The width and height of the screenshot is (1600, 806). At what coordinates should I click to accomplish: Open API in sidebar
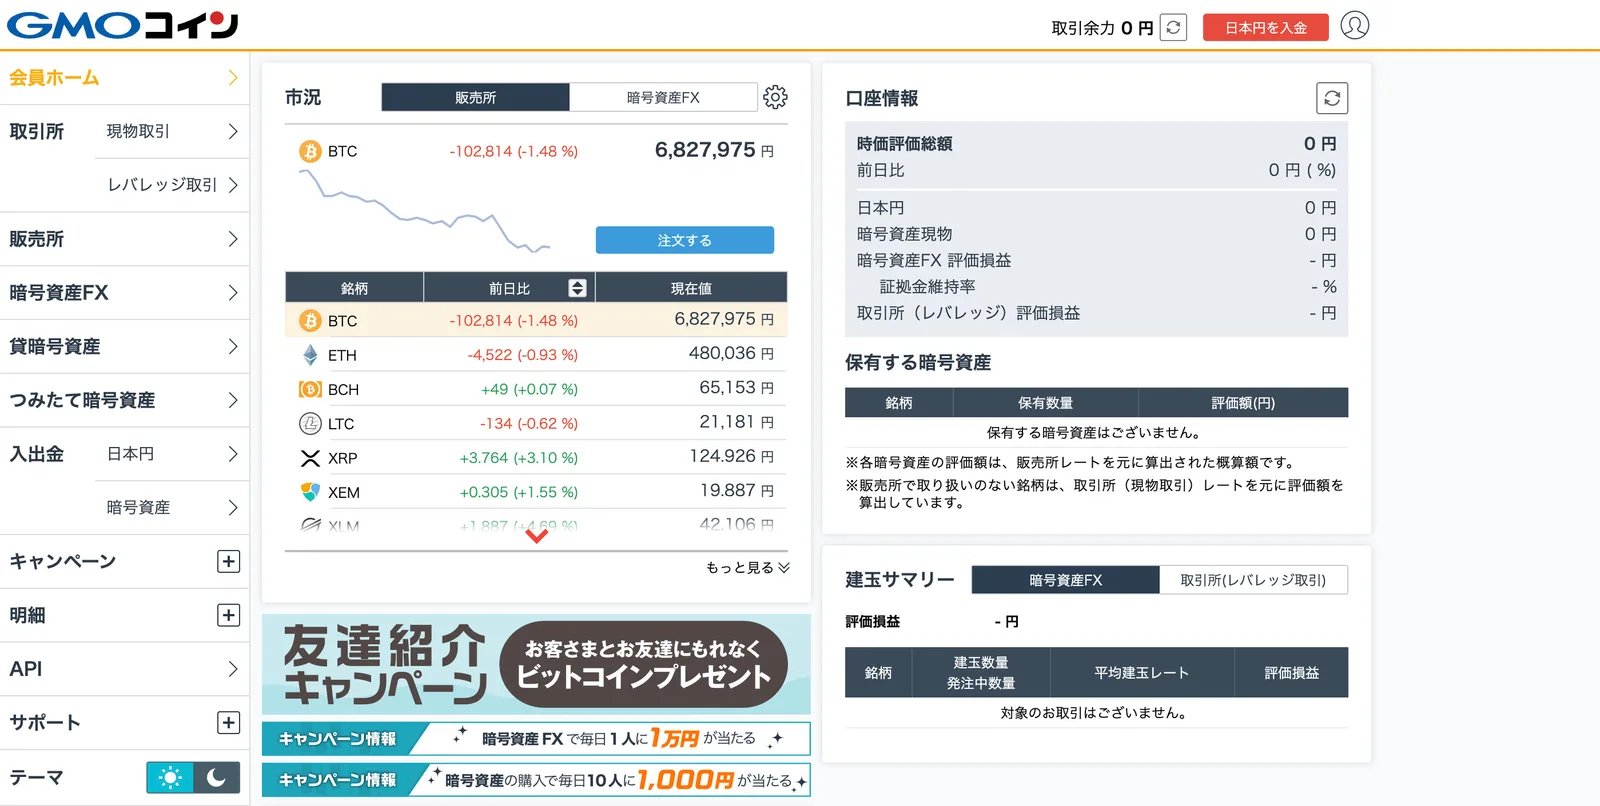pyautogui.click(x=124, y=669)
